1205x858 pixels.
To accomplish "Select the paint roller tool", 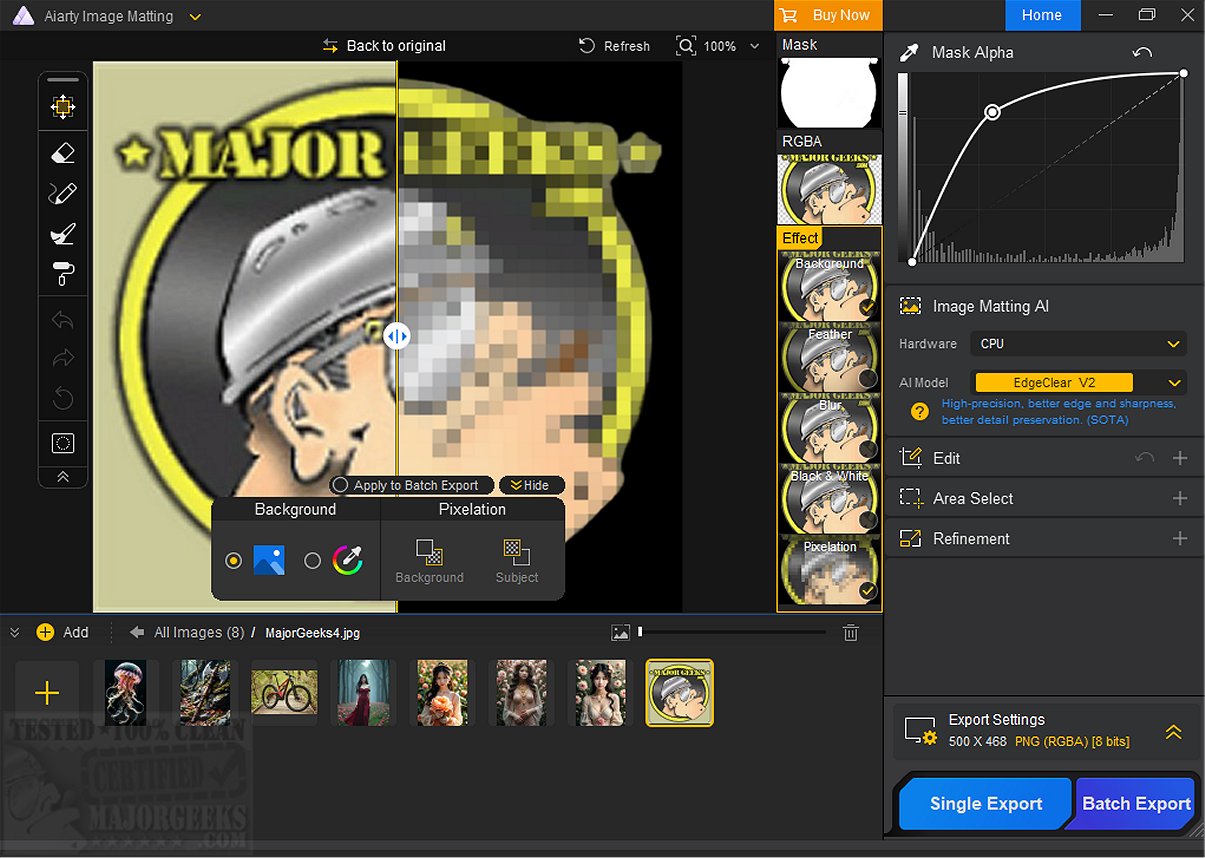I will pyautogui.click(x=62, y=273).
